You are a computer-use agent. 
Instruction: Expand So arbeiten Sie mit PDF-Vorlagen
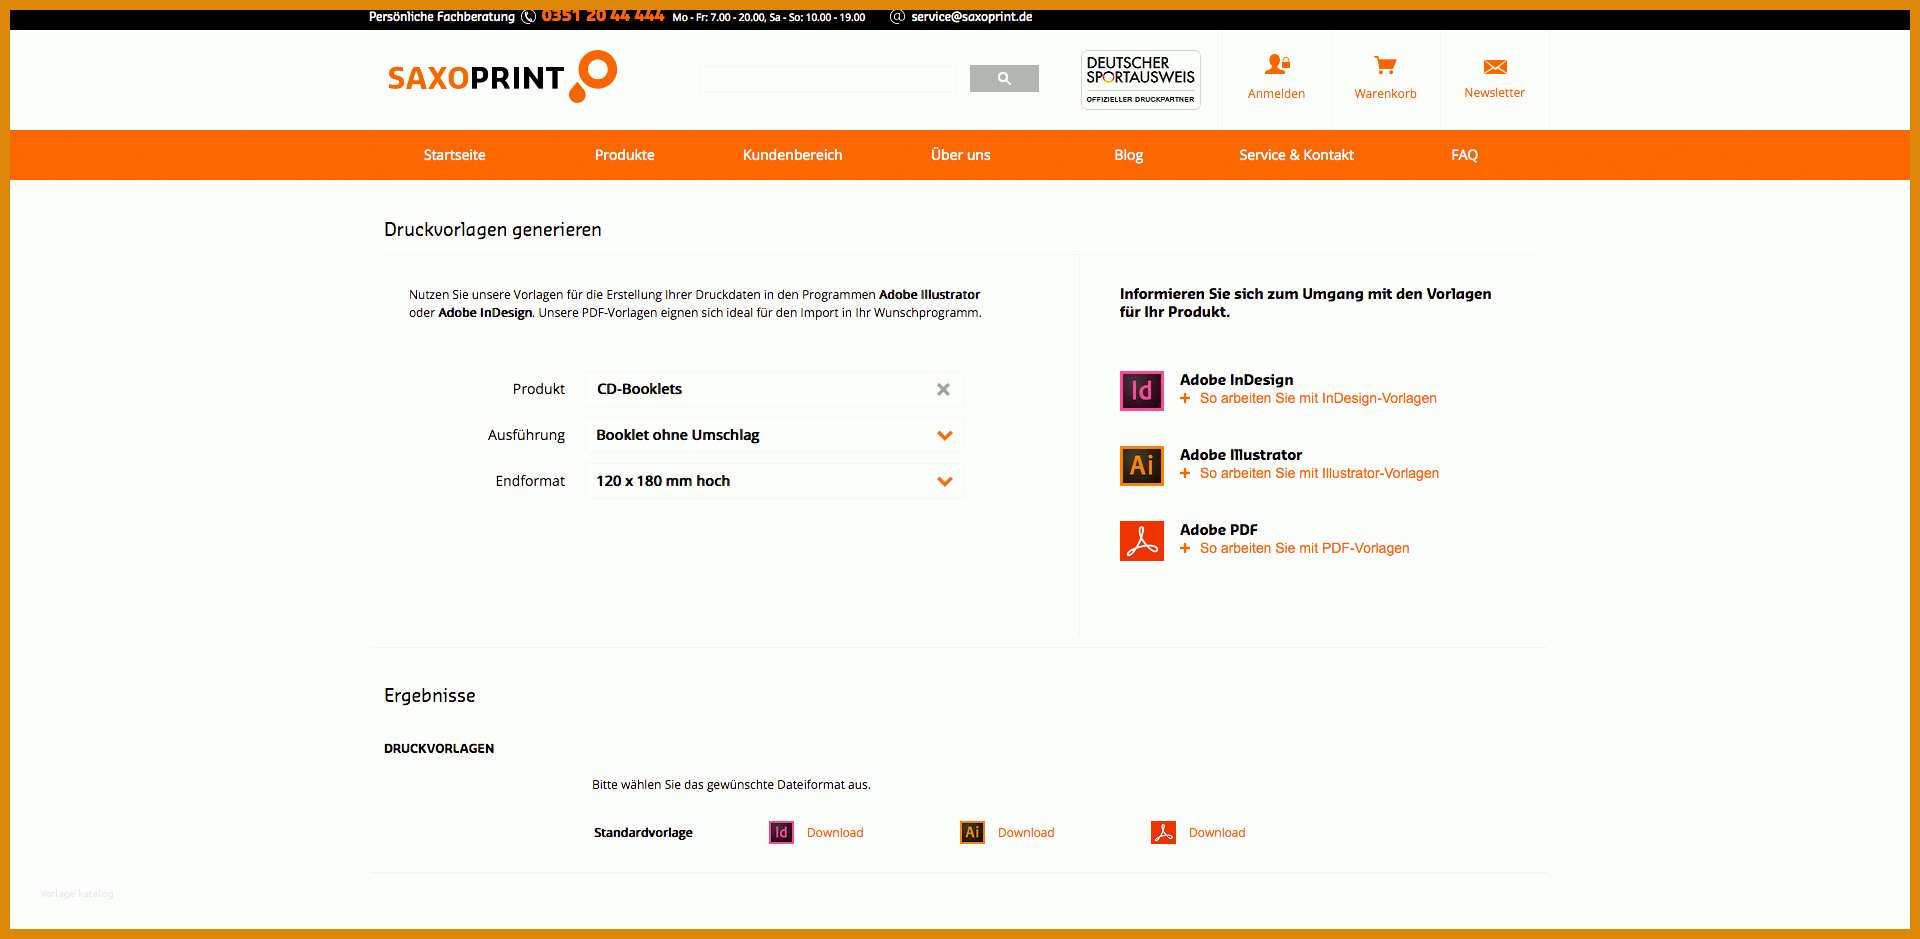(1304, 548)
